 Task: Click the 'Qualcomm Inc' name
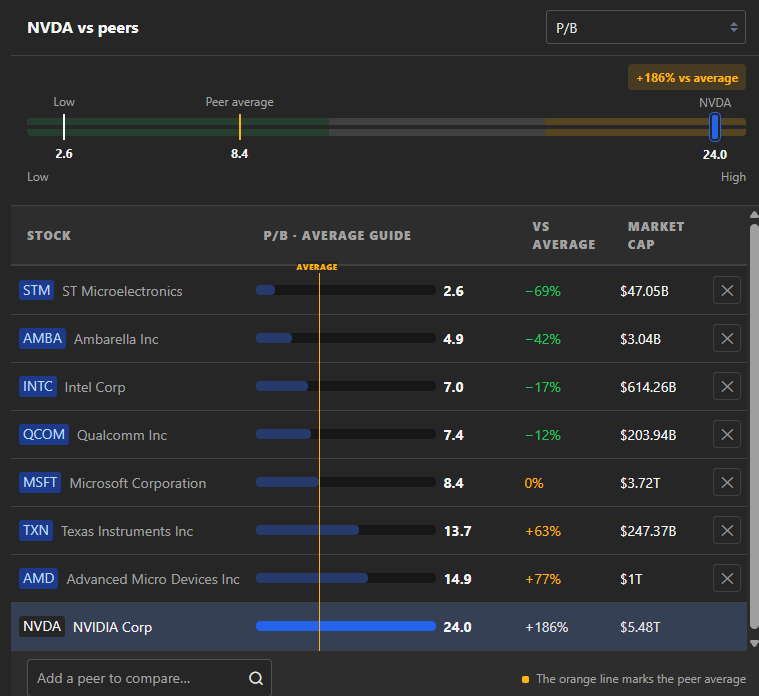pyautogui.click(x=122, y=435)
